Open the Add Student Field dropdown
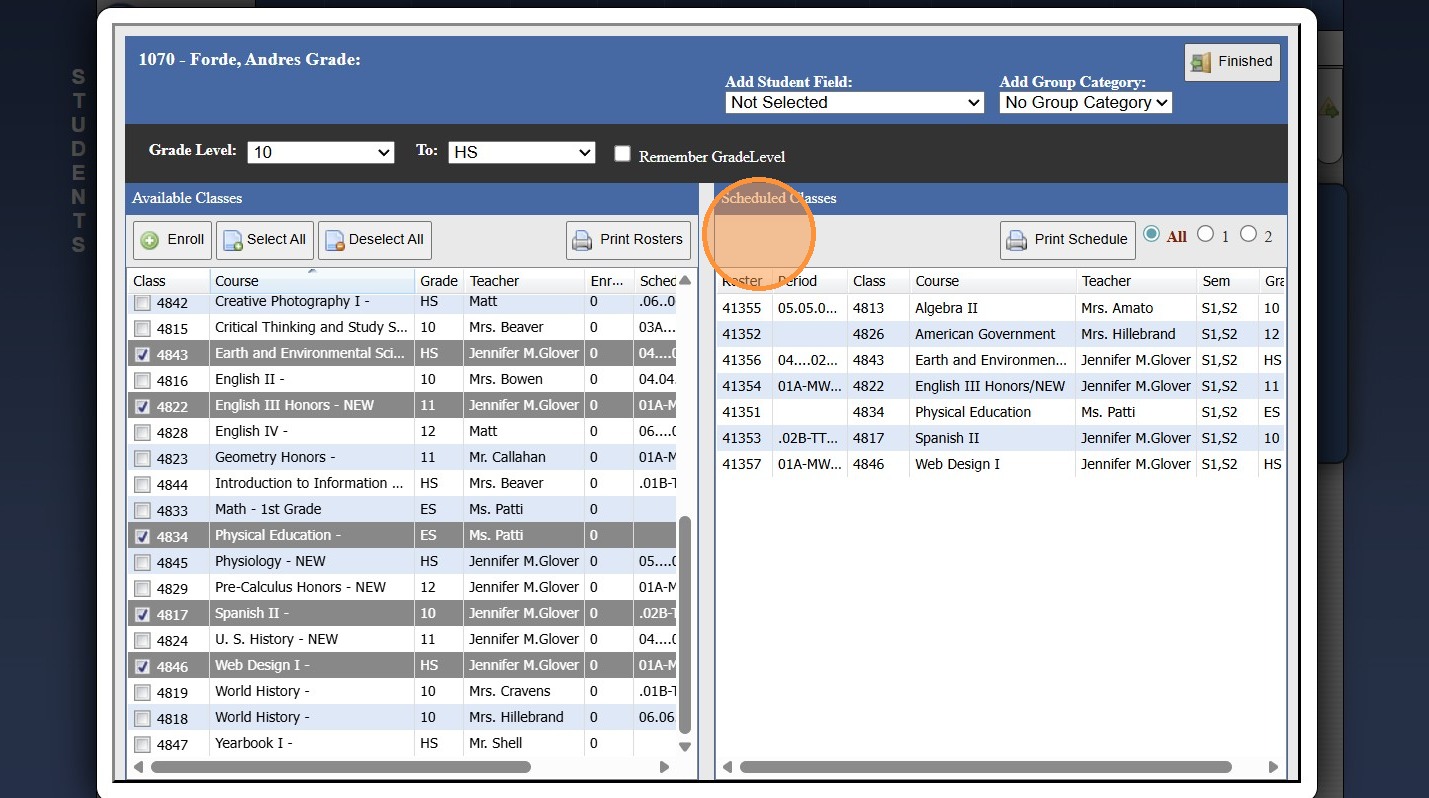The image size is (1429, 798). coord(854,102)
